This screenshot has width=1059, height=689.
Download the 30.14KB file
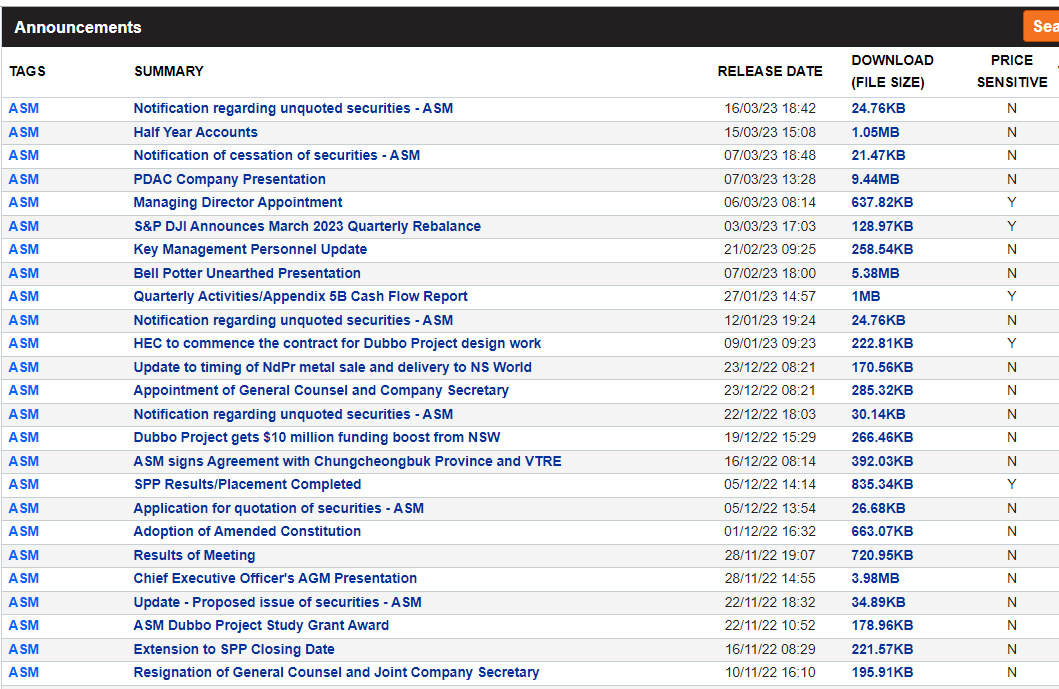[x=879, y=414]
